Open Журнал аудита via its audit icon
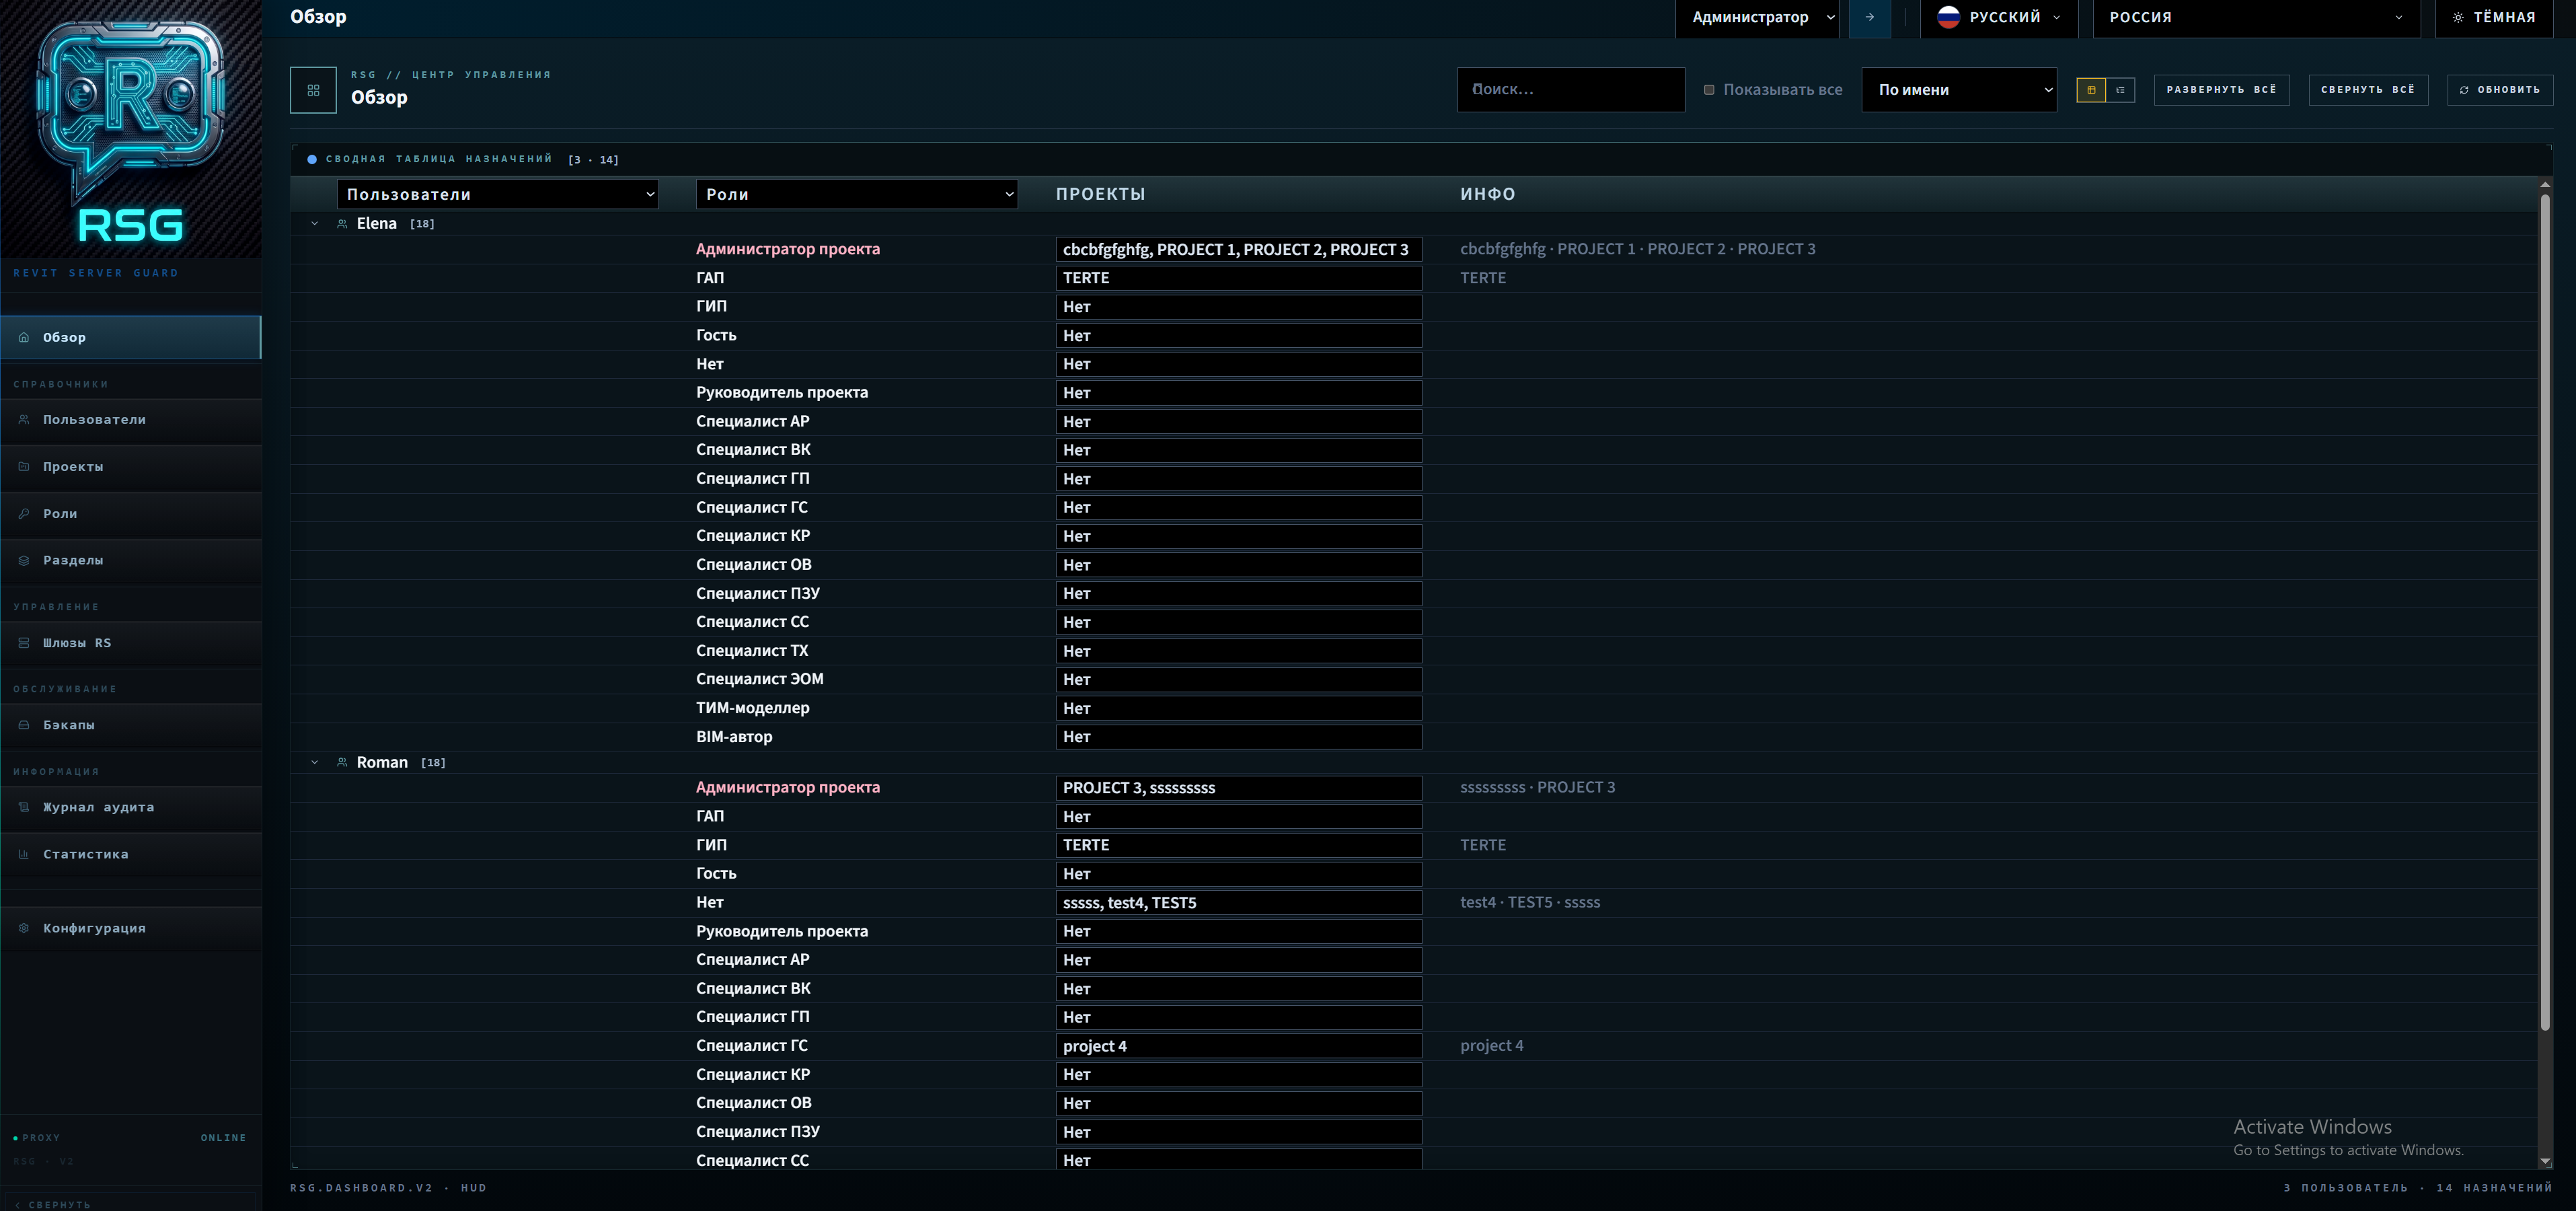This screenshot has height=1211, width=2576. pyautogui.click(x=24, y=807)
